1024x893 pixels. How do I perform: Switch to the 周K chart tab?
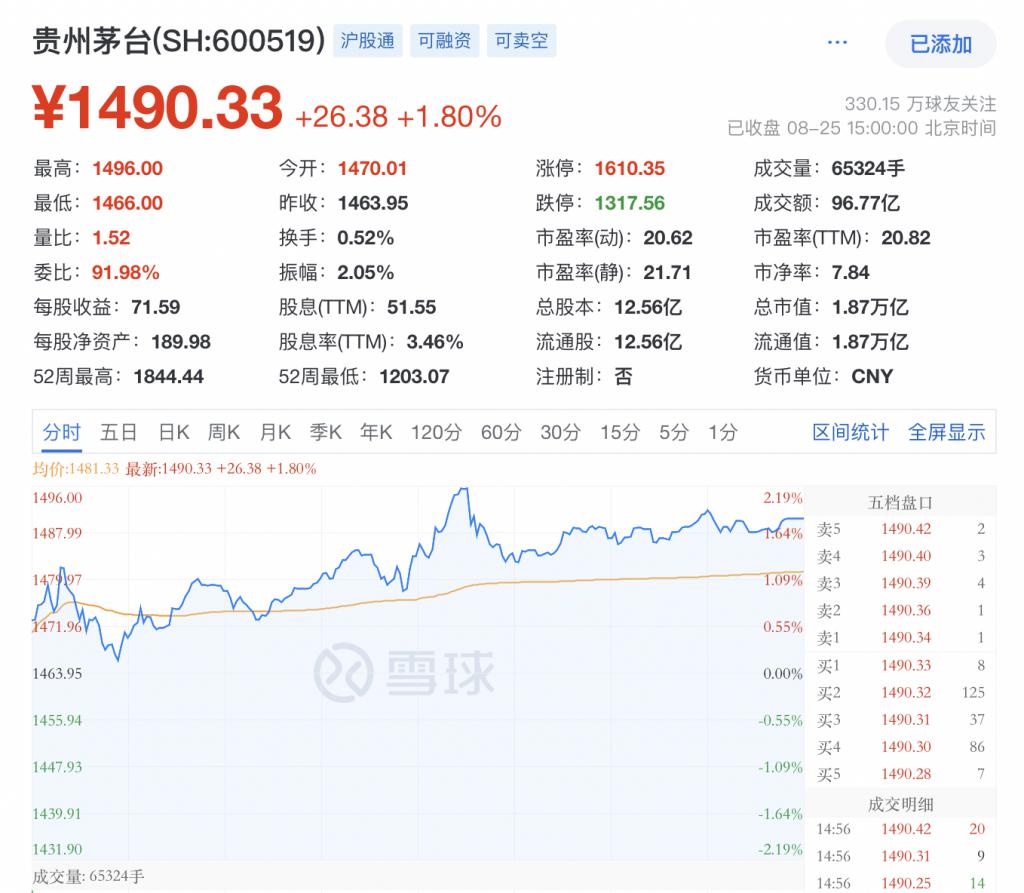pos(224,432)
